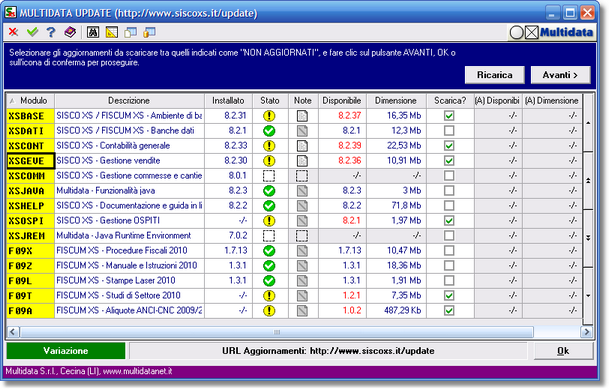Click XSOSPI warning status icon
Screen dimensions: 609x390
point(269,221)
